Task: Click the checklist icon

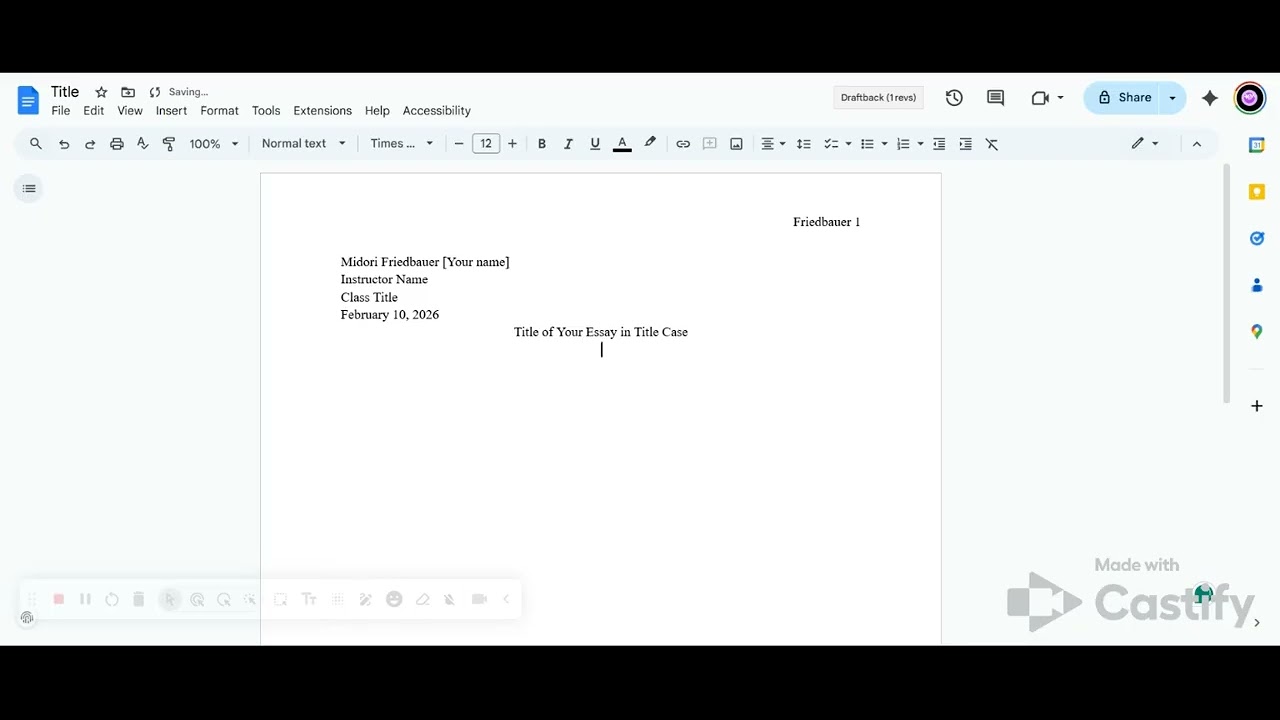Action: click(830, 144)
